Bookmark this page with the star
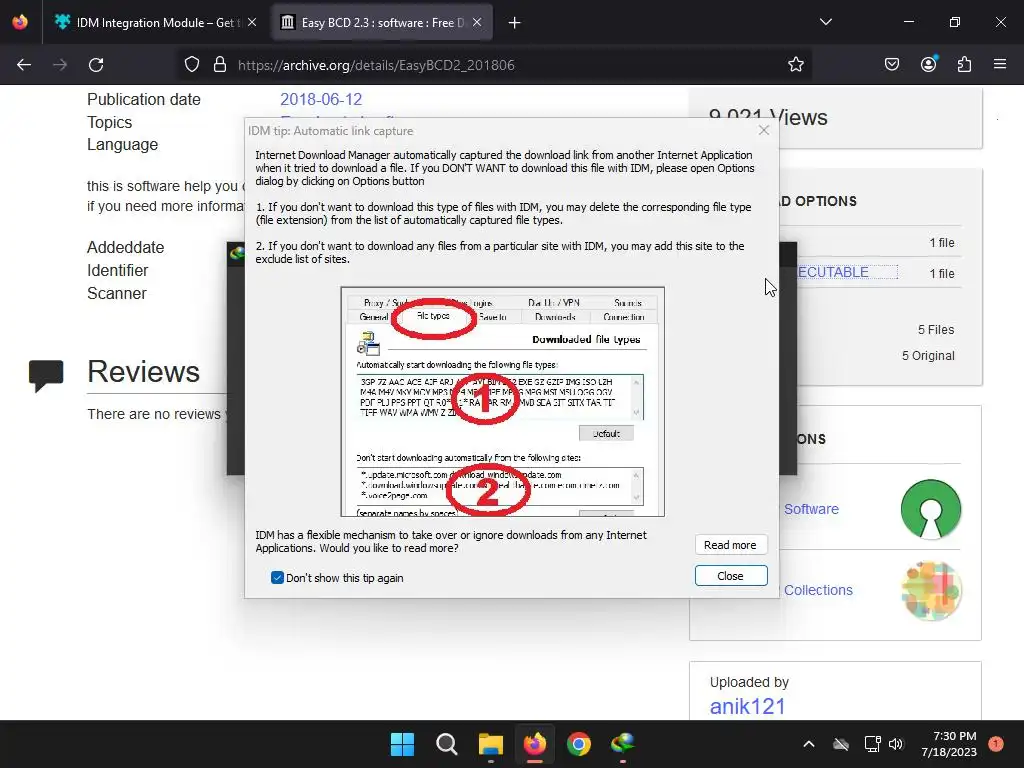 (x=795, y=65)
